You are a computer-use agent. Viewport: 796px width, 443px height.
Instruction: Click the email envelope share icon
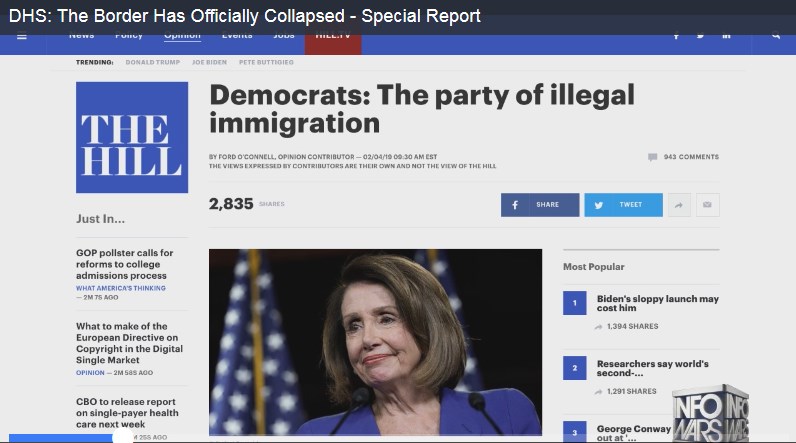708,205
